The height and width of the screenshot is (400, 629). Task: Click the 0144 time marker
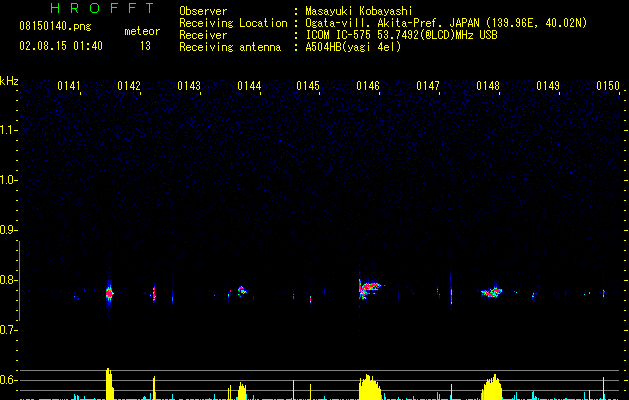coord(249,86)
